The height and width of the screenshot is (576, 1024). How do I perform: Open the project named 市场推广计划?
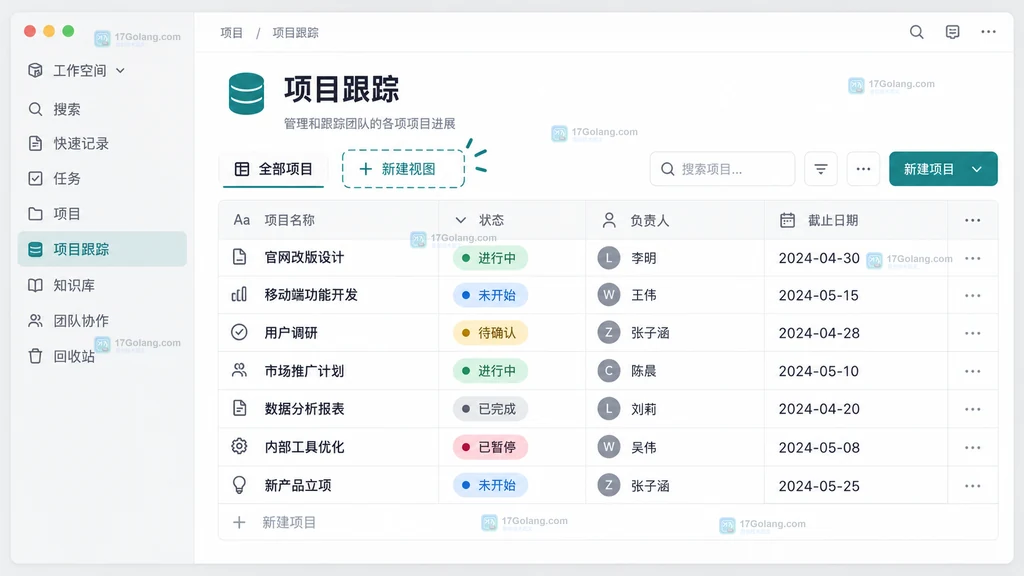304,371
